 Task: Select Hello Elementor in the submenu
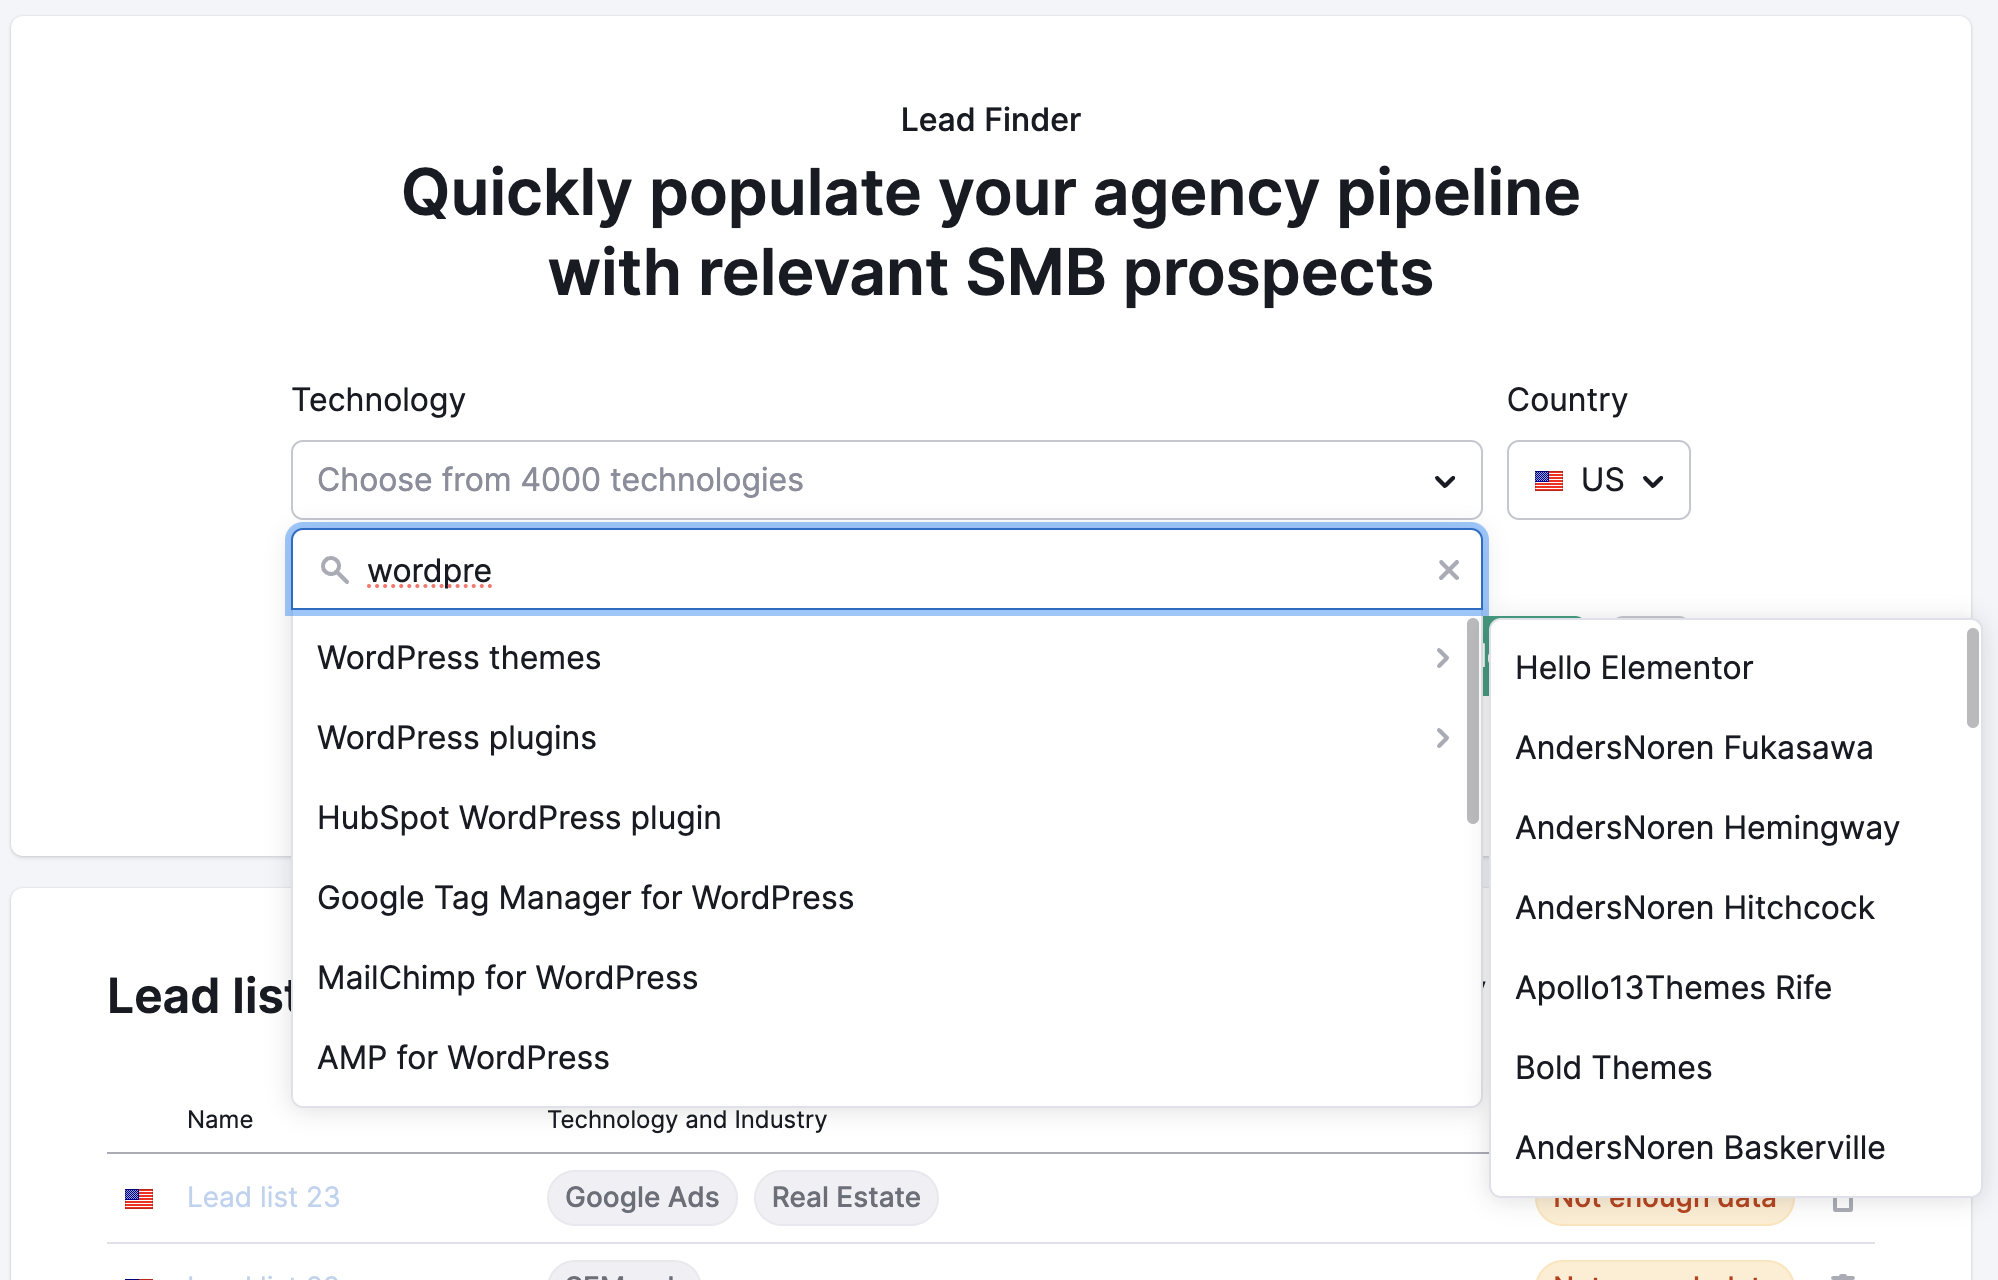pos(1634,667)
